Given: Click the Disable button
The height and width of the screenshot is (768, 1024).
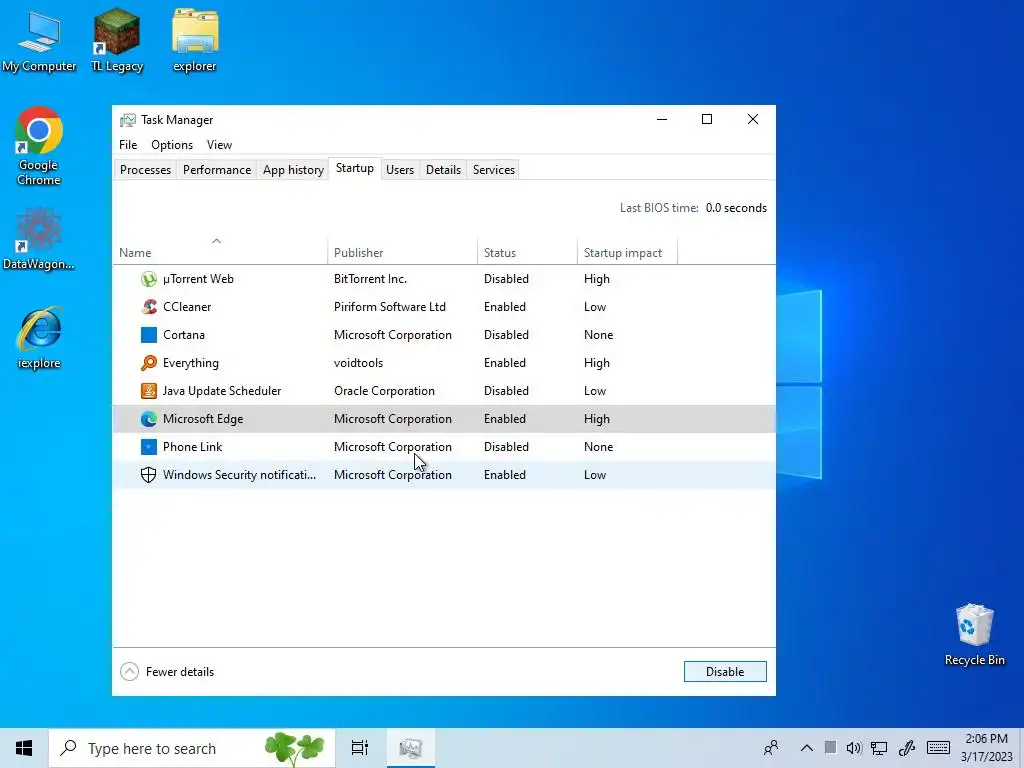Looking at the screenshot, I should point(725,671).
